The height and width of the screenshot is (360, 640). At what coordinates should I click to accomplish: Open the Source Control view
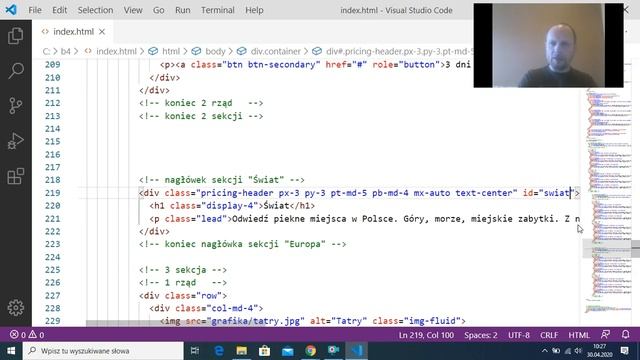click(x=16, y=106)
